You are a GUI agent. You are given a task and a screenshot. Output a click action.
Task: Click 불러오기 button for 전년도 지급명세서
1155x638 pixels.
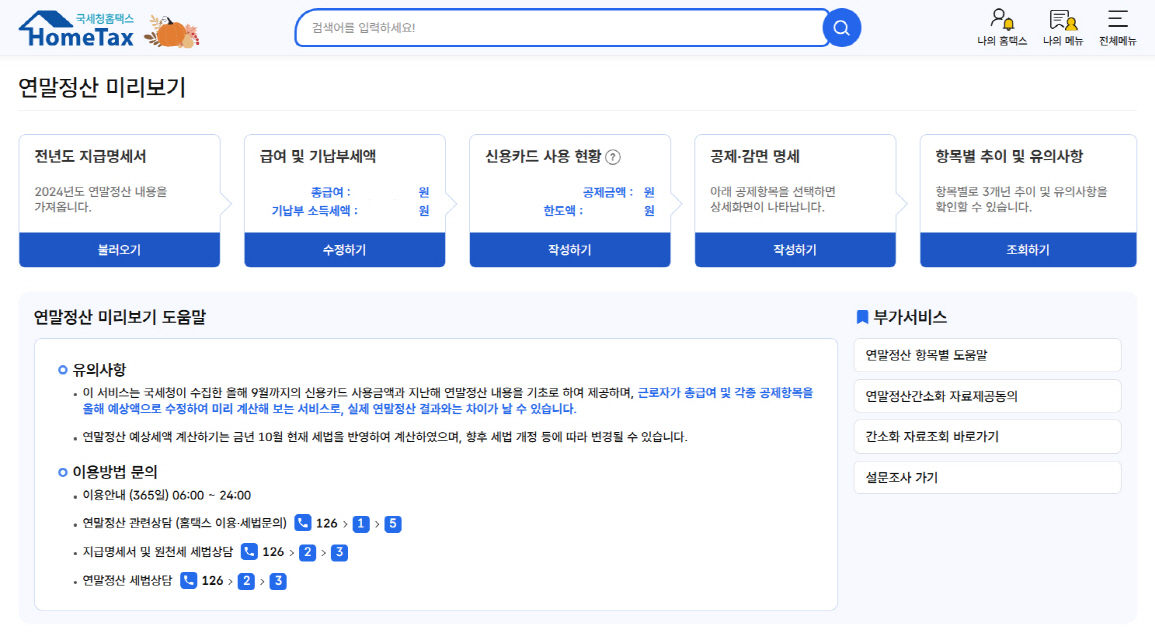[119, 250]
